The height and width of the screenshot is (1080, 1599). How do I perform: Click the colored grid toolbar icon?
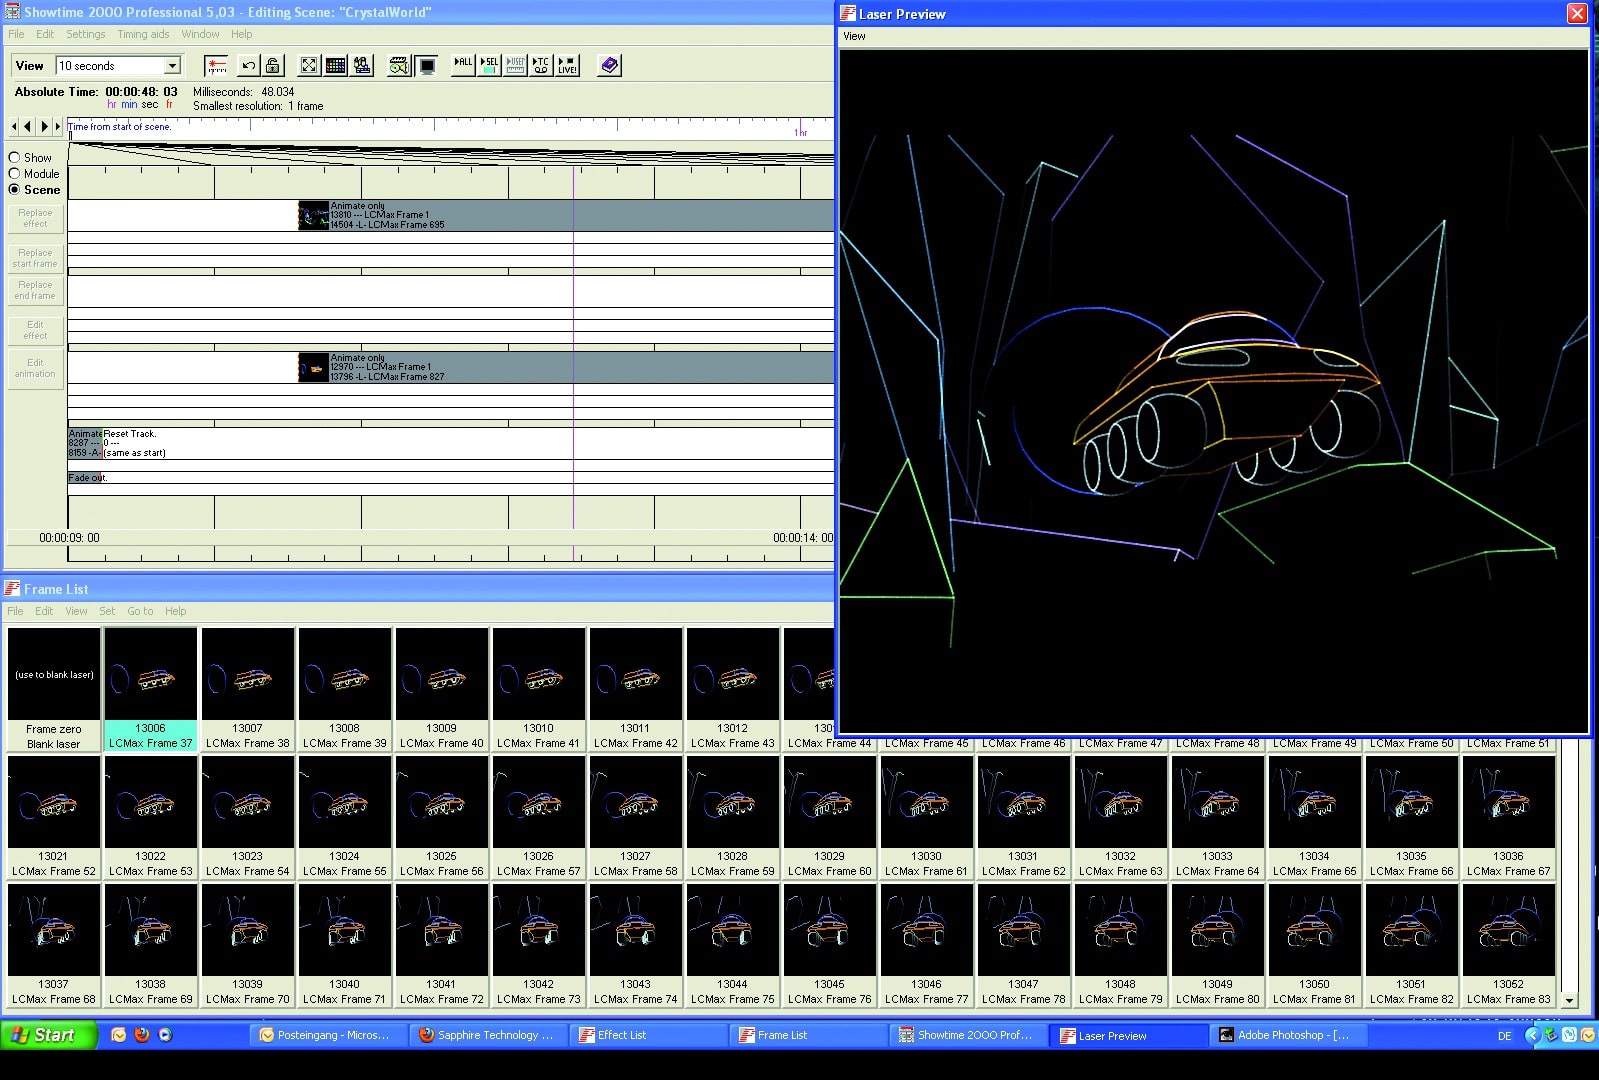click(336, 66)
